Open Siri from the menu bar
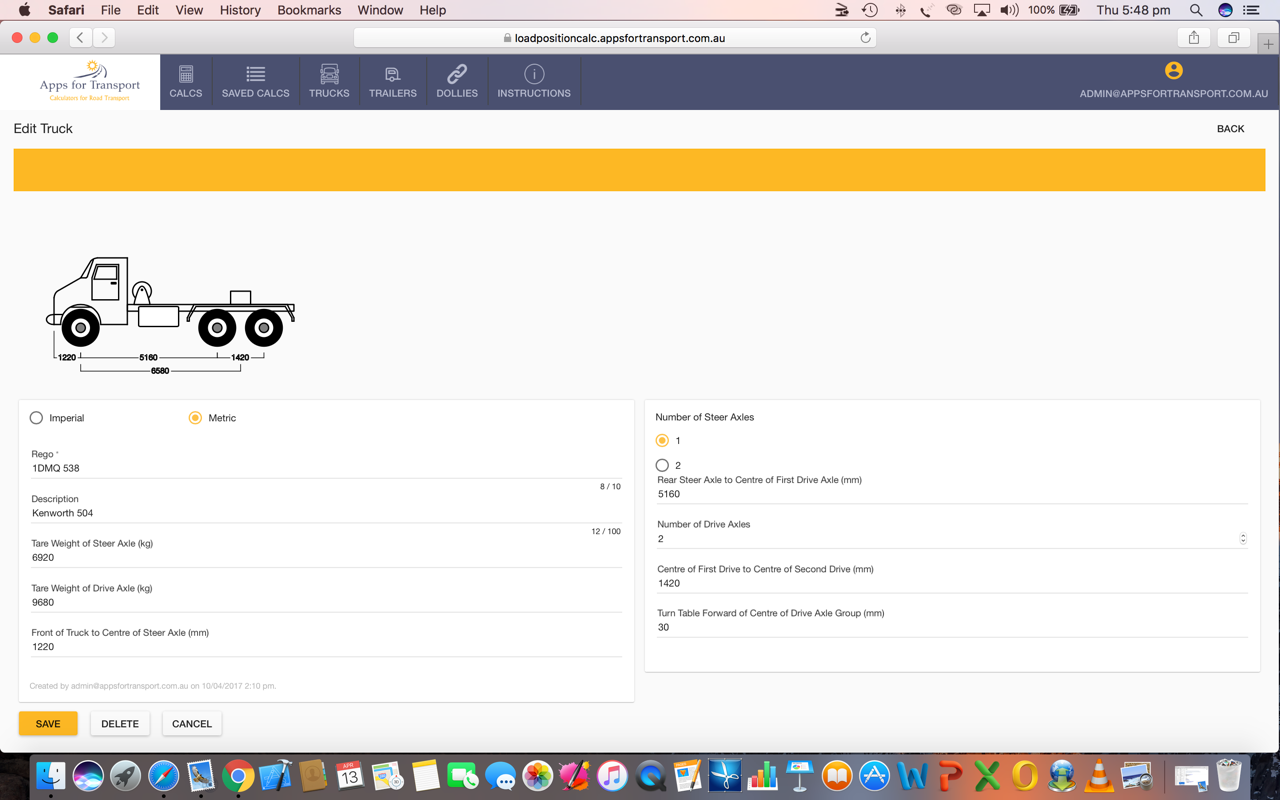 pyautogui.click(x=1225, y=10)
